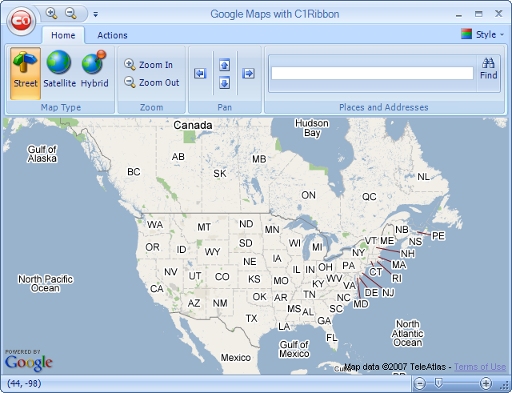Open the round C1 application button
The width and height of the screenshot is (512, 393).
pyautogui.click(x=21, y=21)
